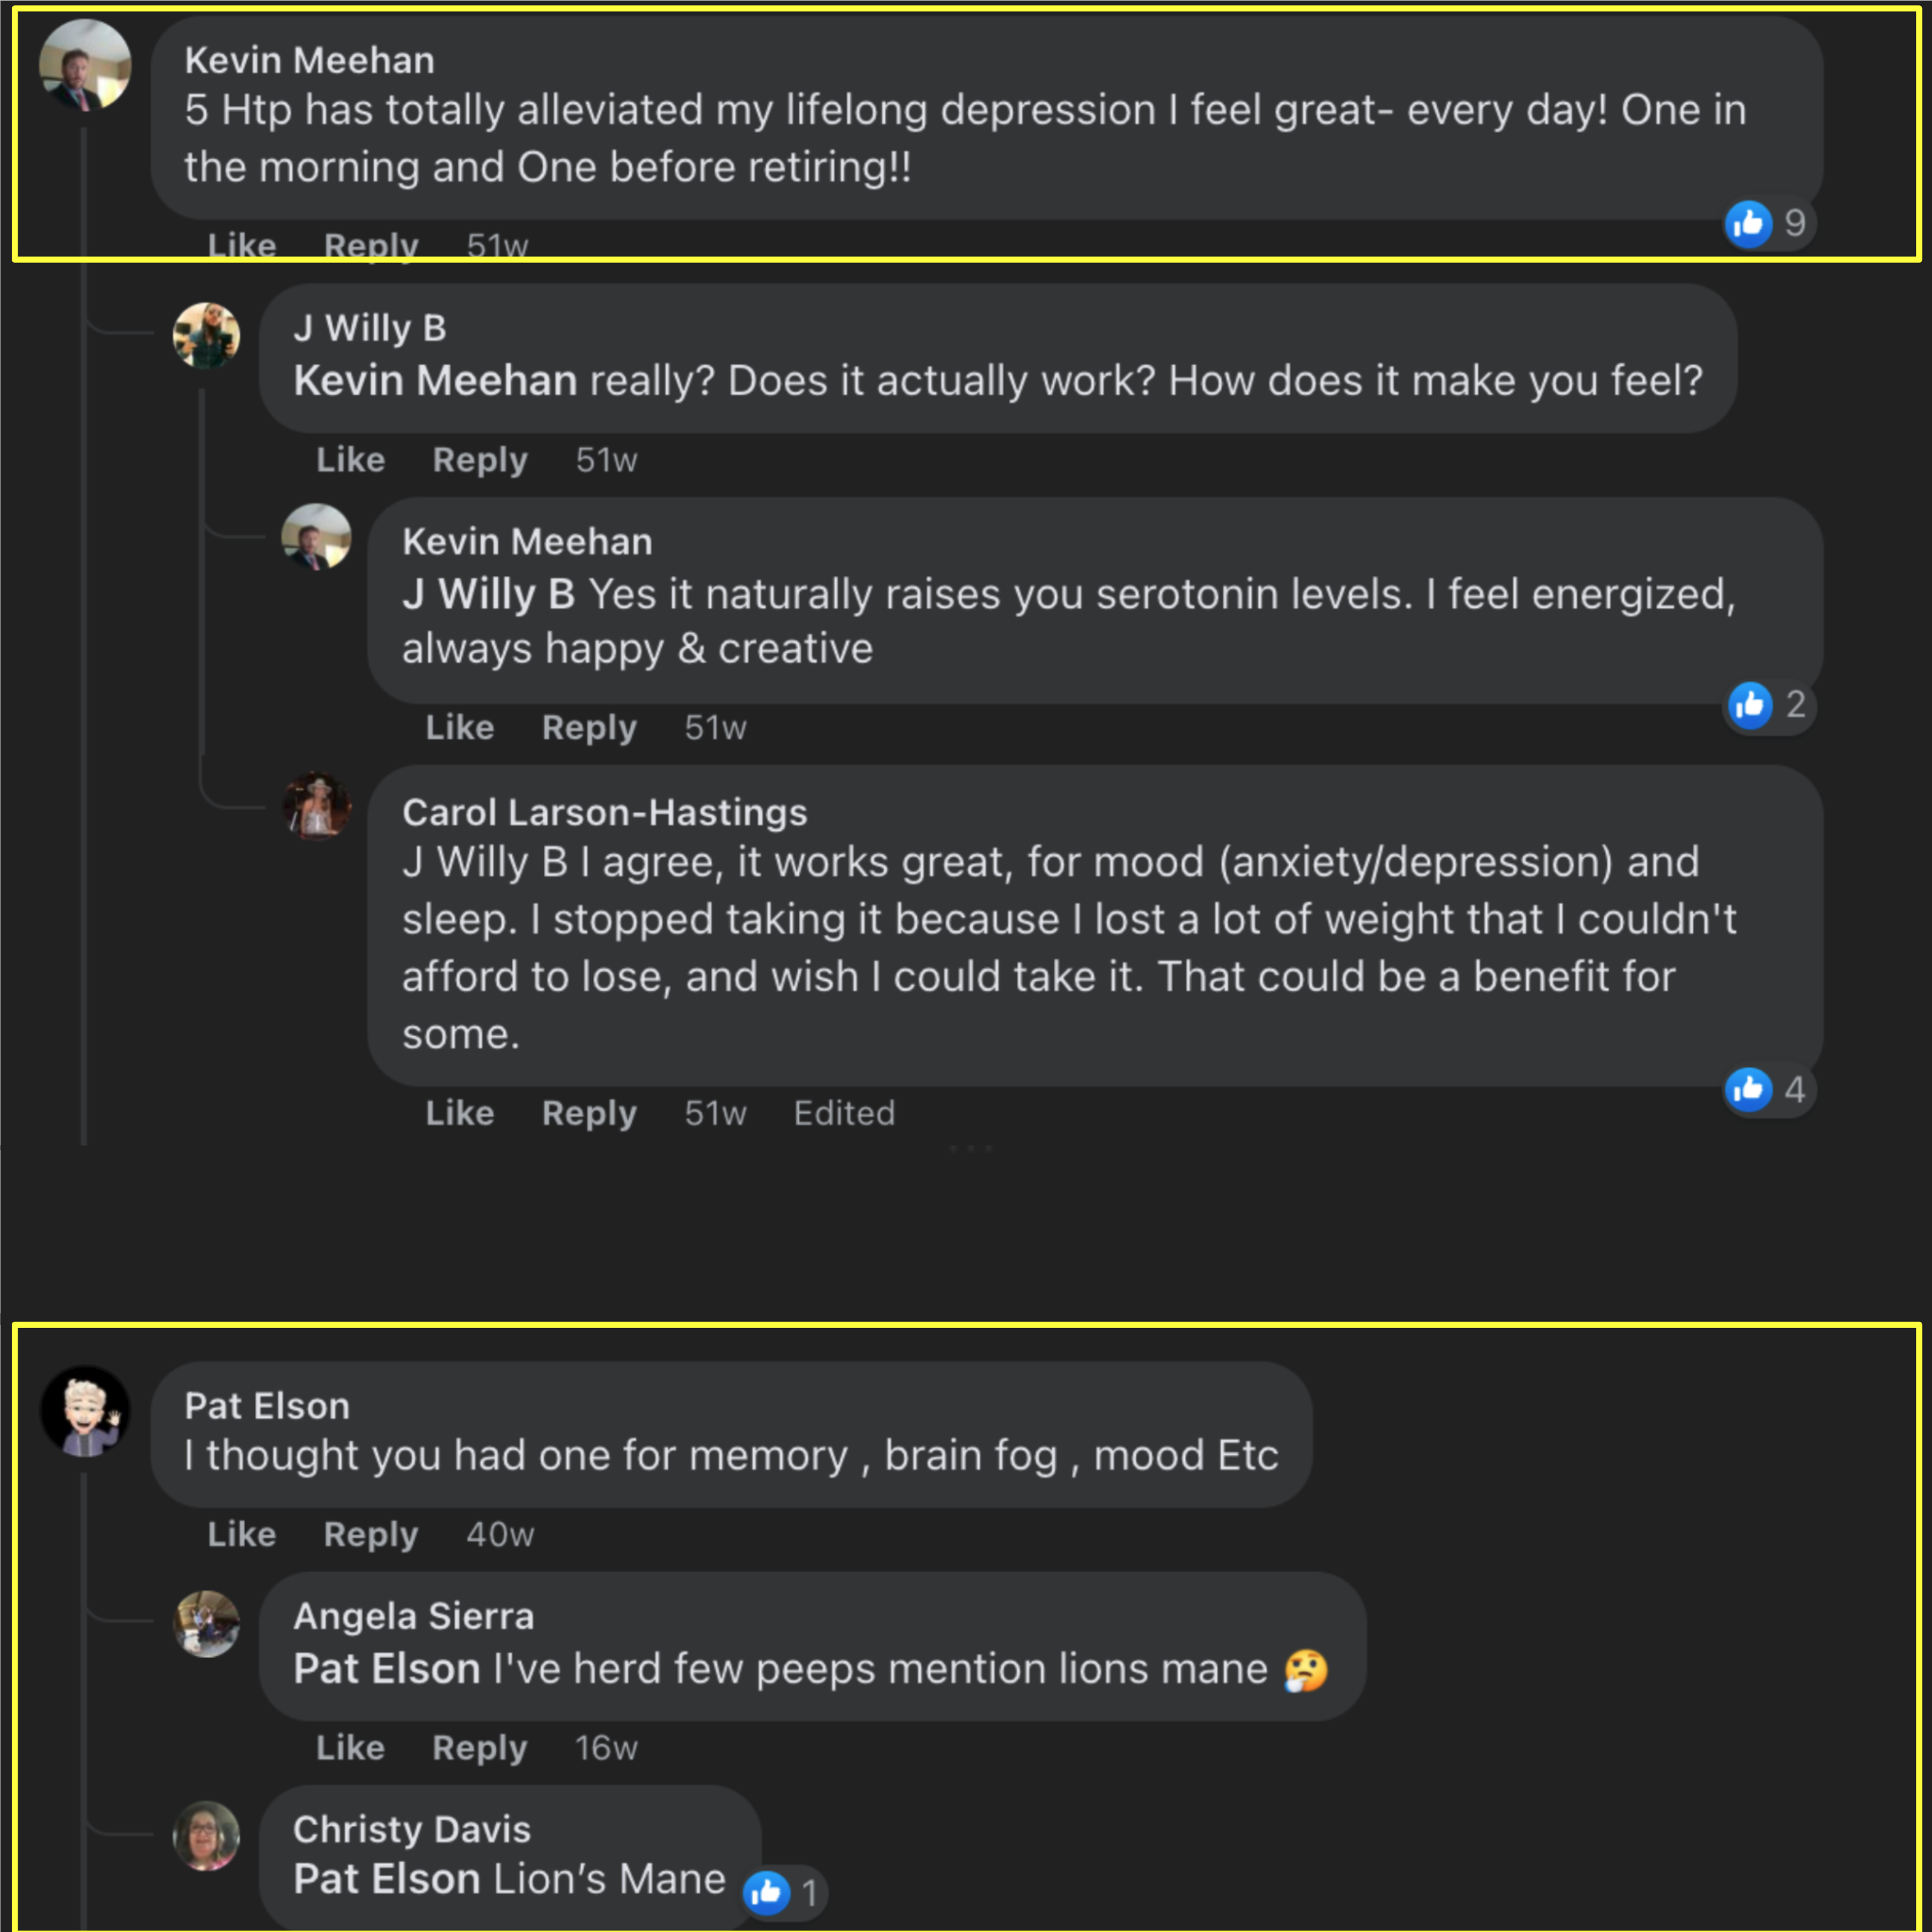The height and width of the screenshot is (1932, 1932).
Task: View the 2 likes on Kevin's serotonin reply
Action: (x=1770, y=705)
